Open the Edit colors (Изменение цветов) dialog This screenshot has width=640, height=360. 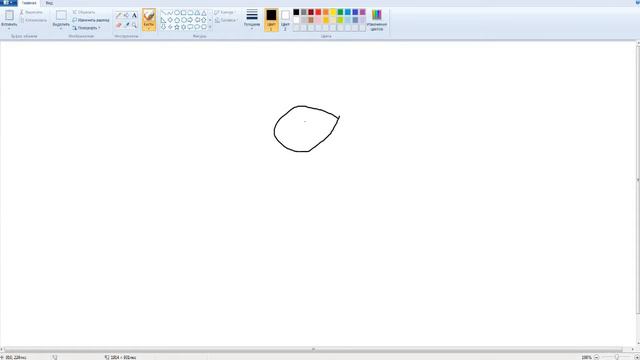click(377, 20)
